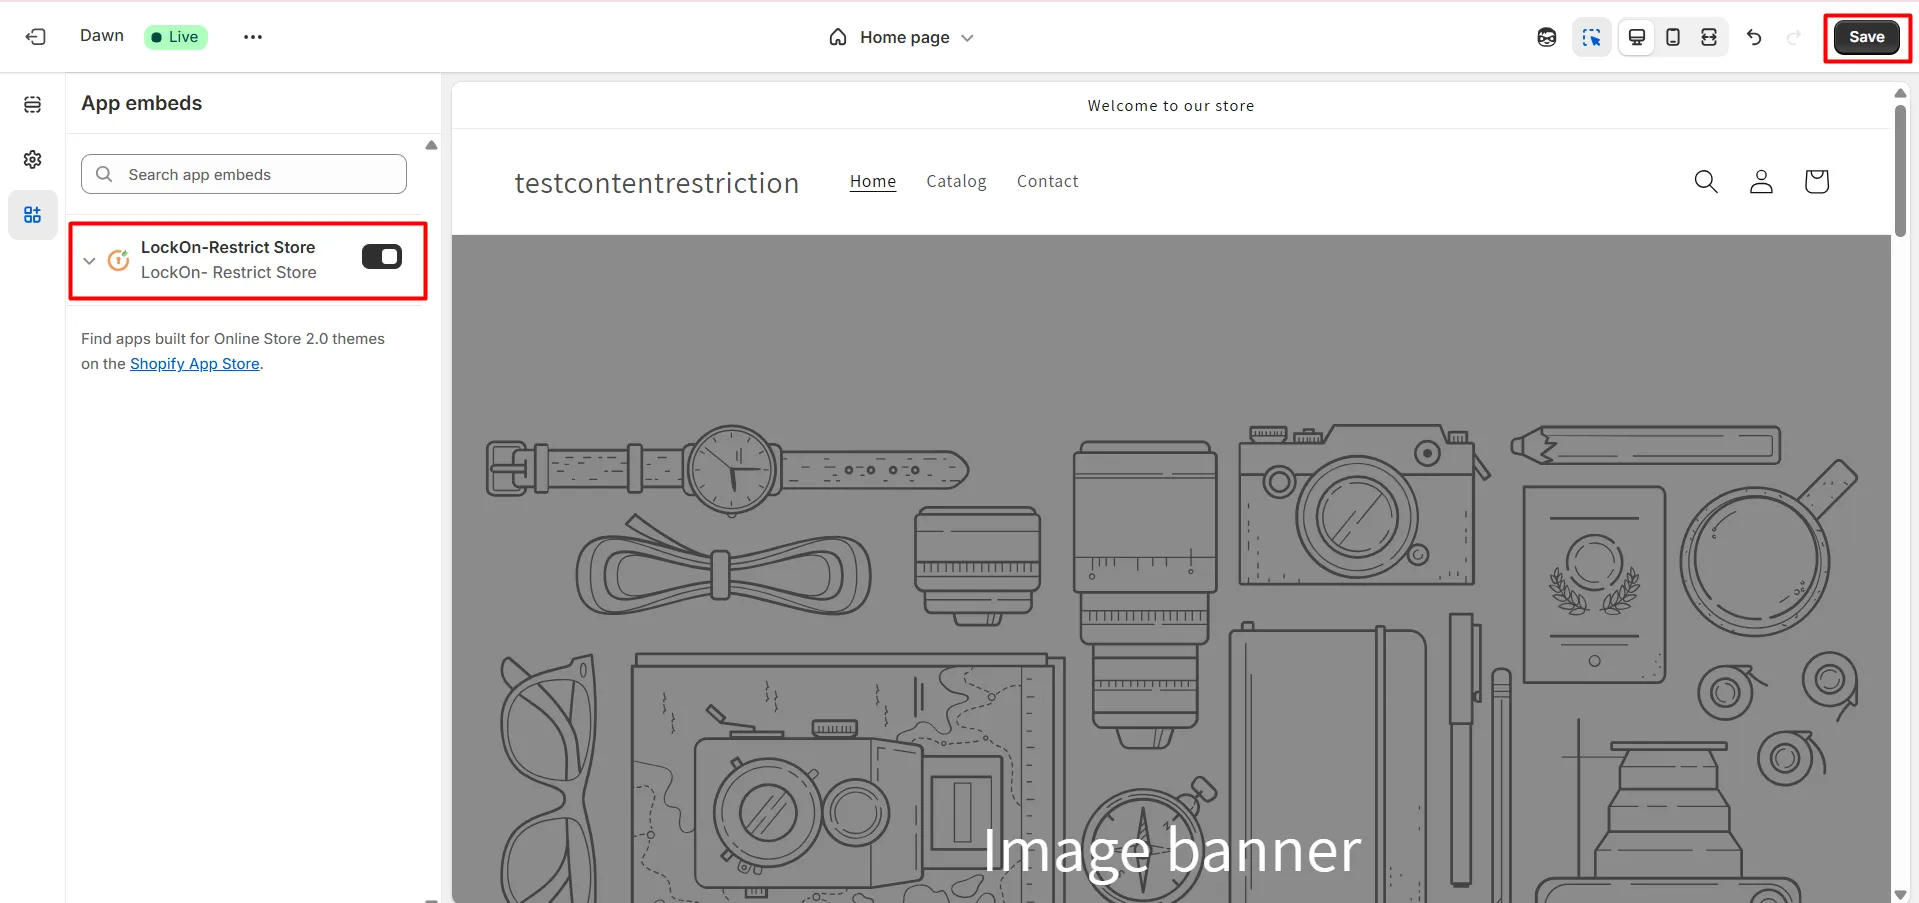Open storefront search magnifier icon

1706,181
